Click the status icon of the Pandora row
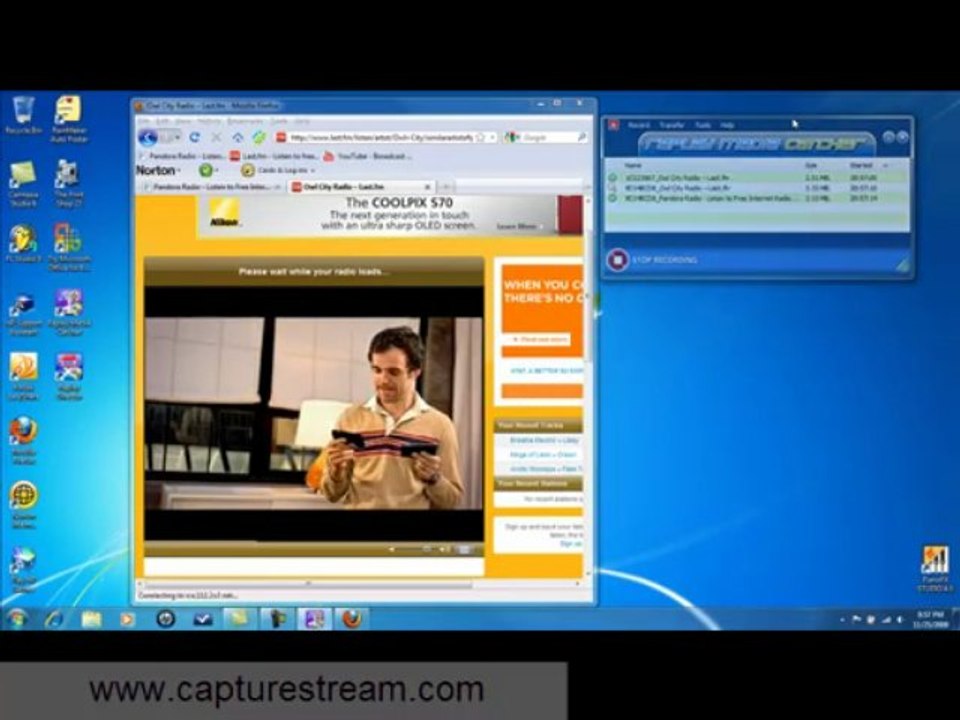This screenshot has width=960, height=720. click(x=612, y=198)
